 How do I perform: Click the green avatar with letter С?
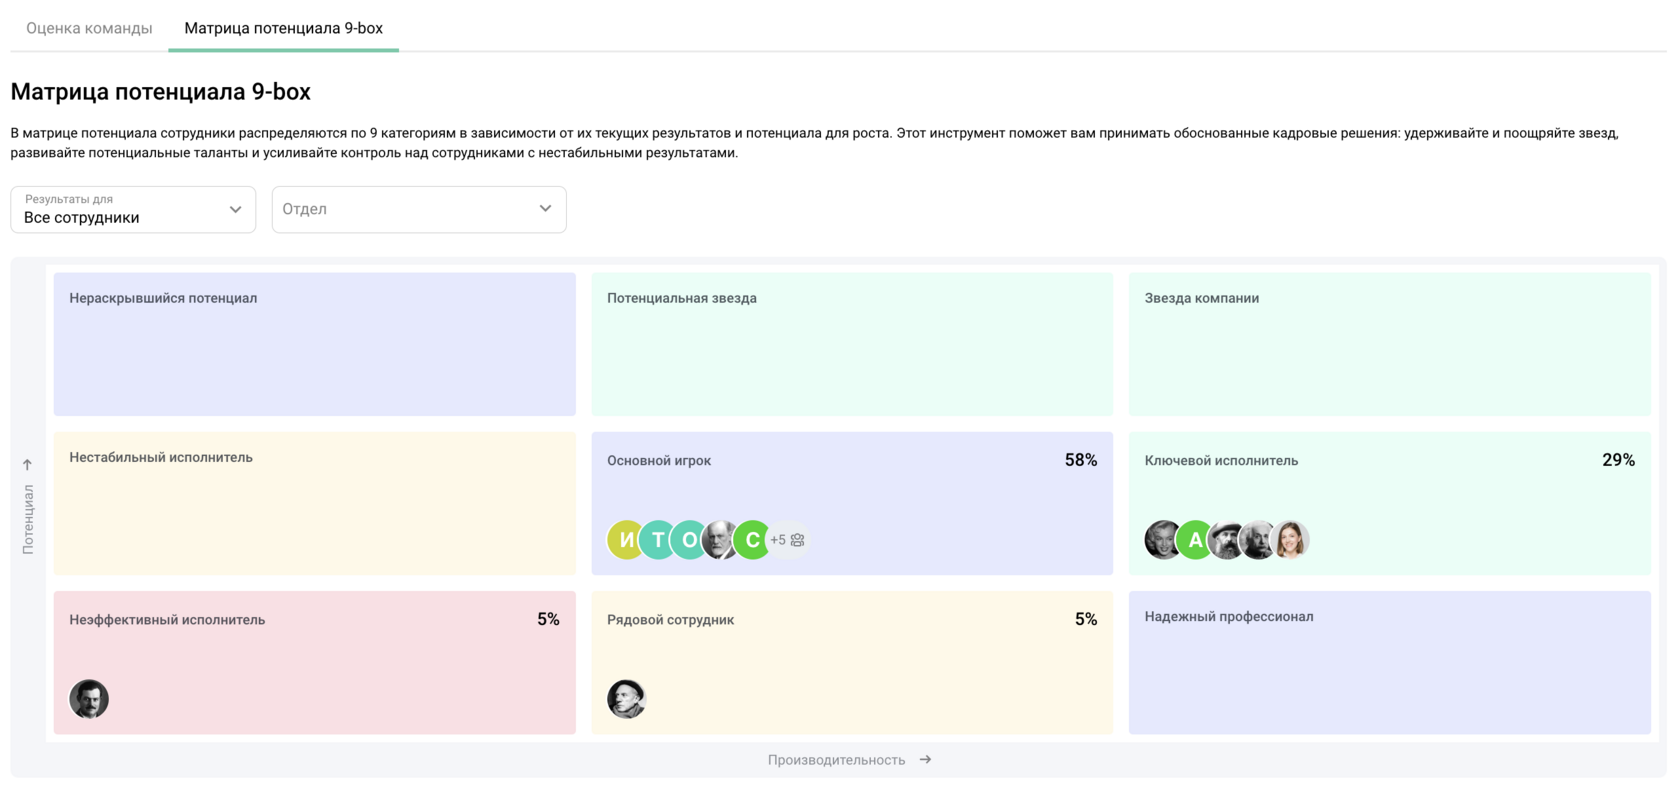[754, 540]
